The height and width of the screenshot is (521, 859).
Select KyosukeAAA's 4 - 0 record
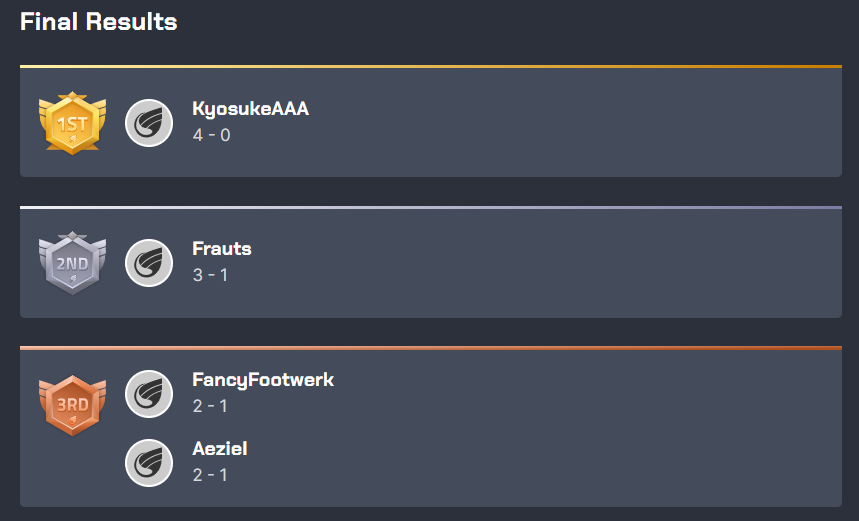click(211, 135)
